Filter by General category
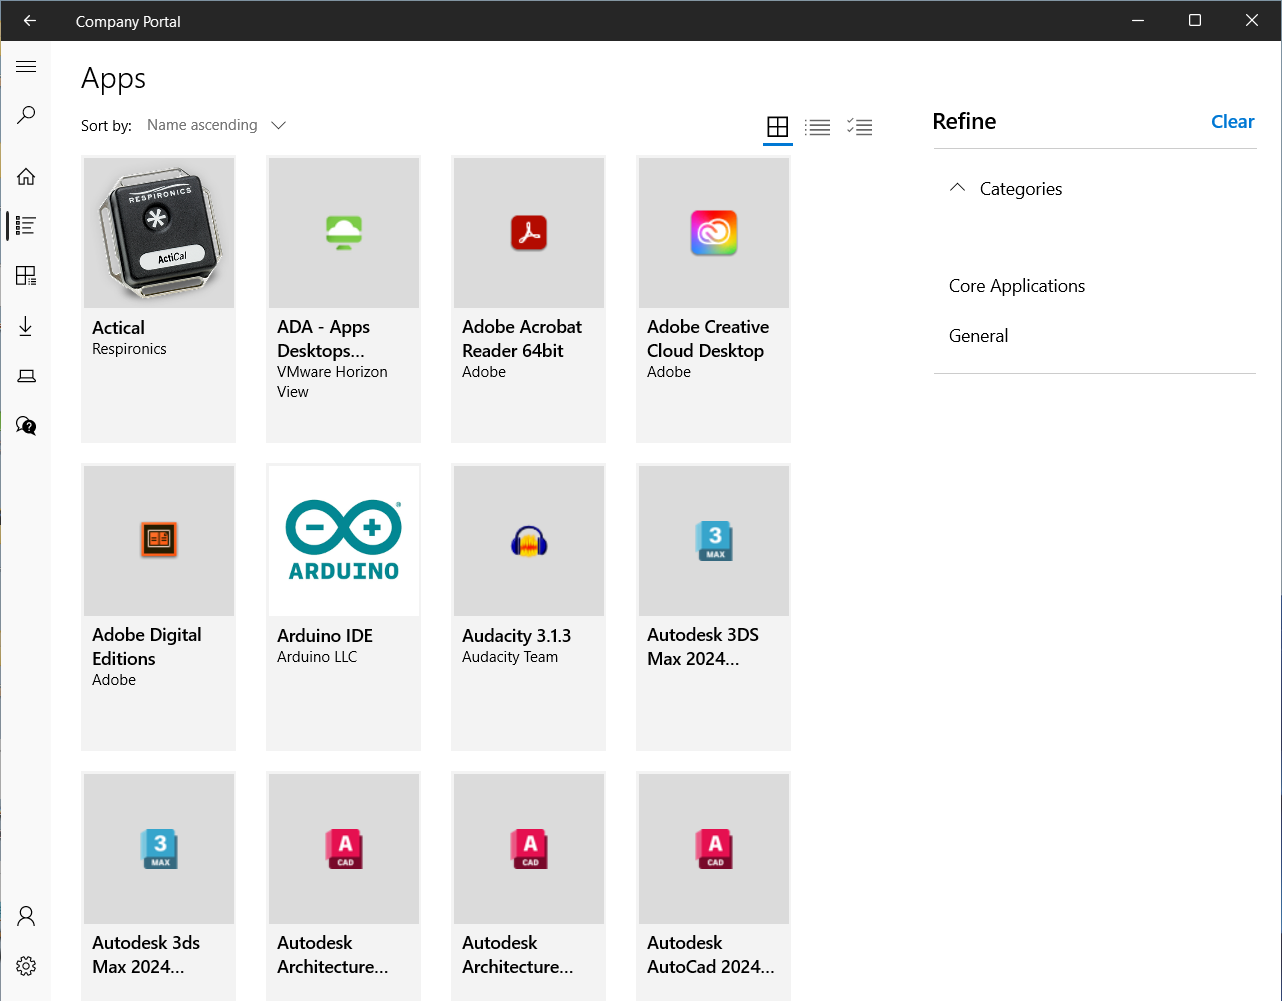Screen dimensions: 1282x1001 (978, 336)
